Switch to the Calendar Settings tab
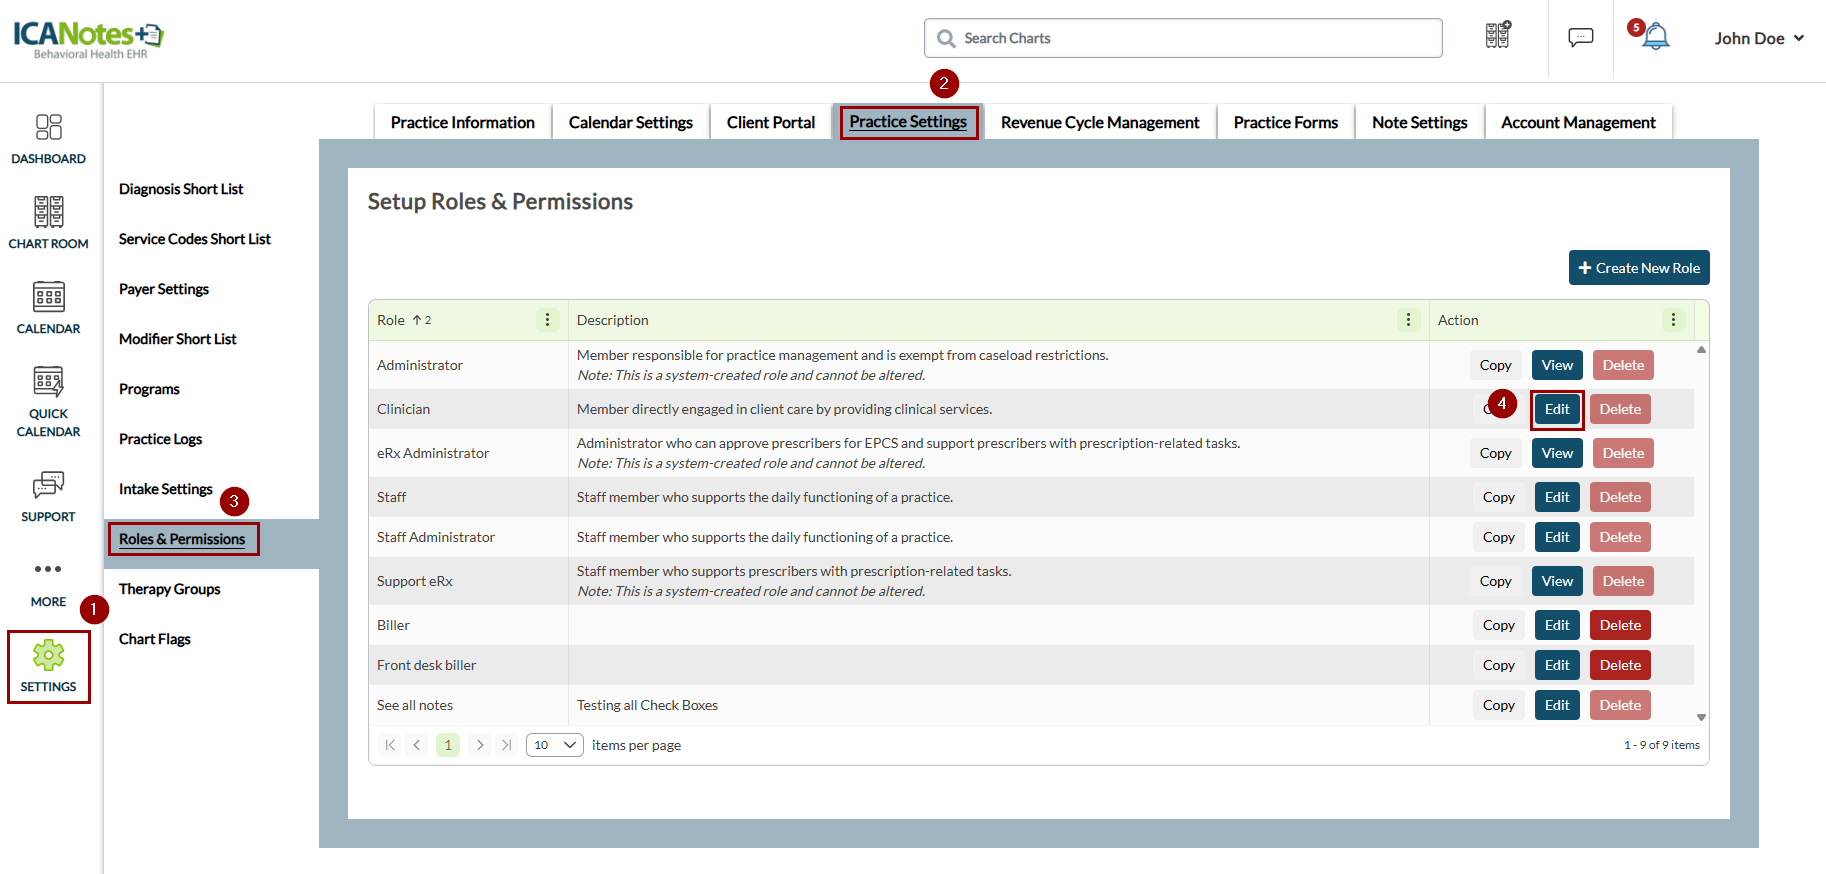The image size is (1826, 874). 631,122
